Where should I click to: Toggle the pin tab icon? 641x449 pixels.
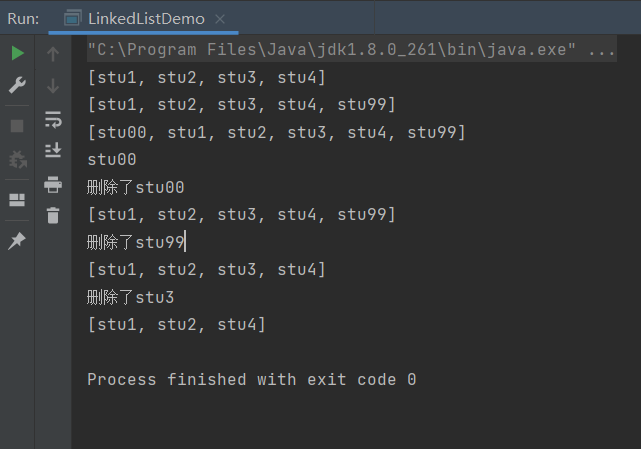(17, 240)
